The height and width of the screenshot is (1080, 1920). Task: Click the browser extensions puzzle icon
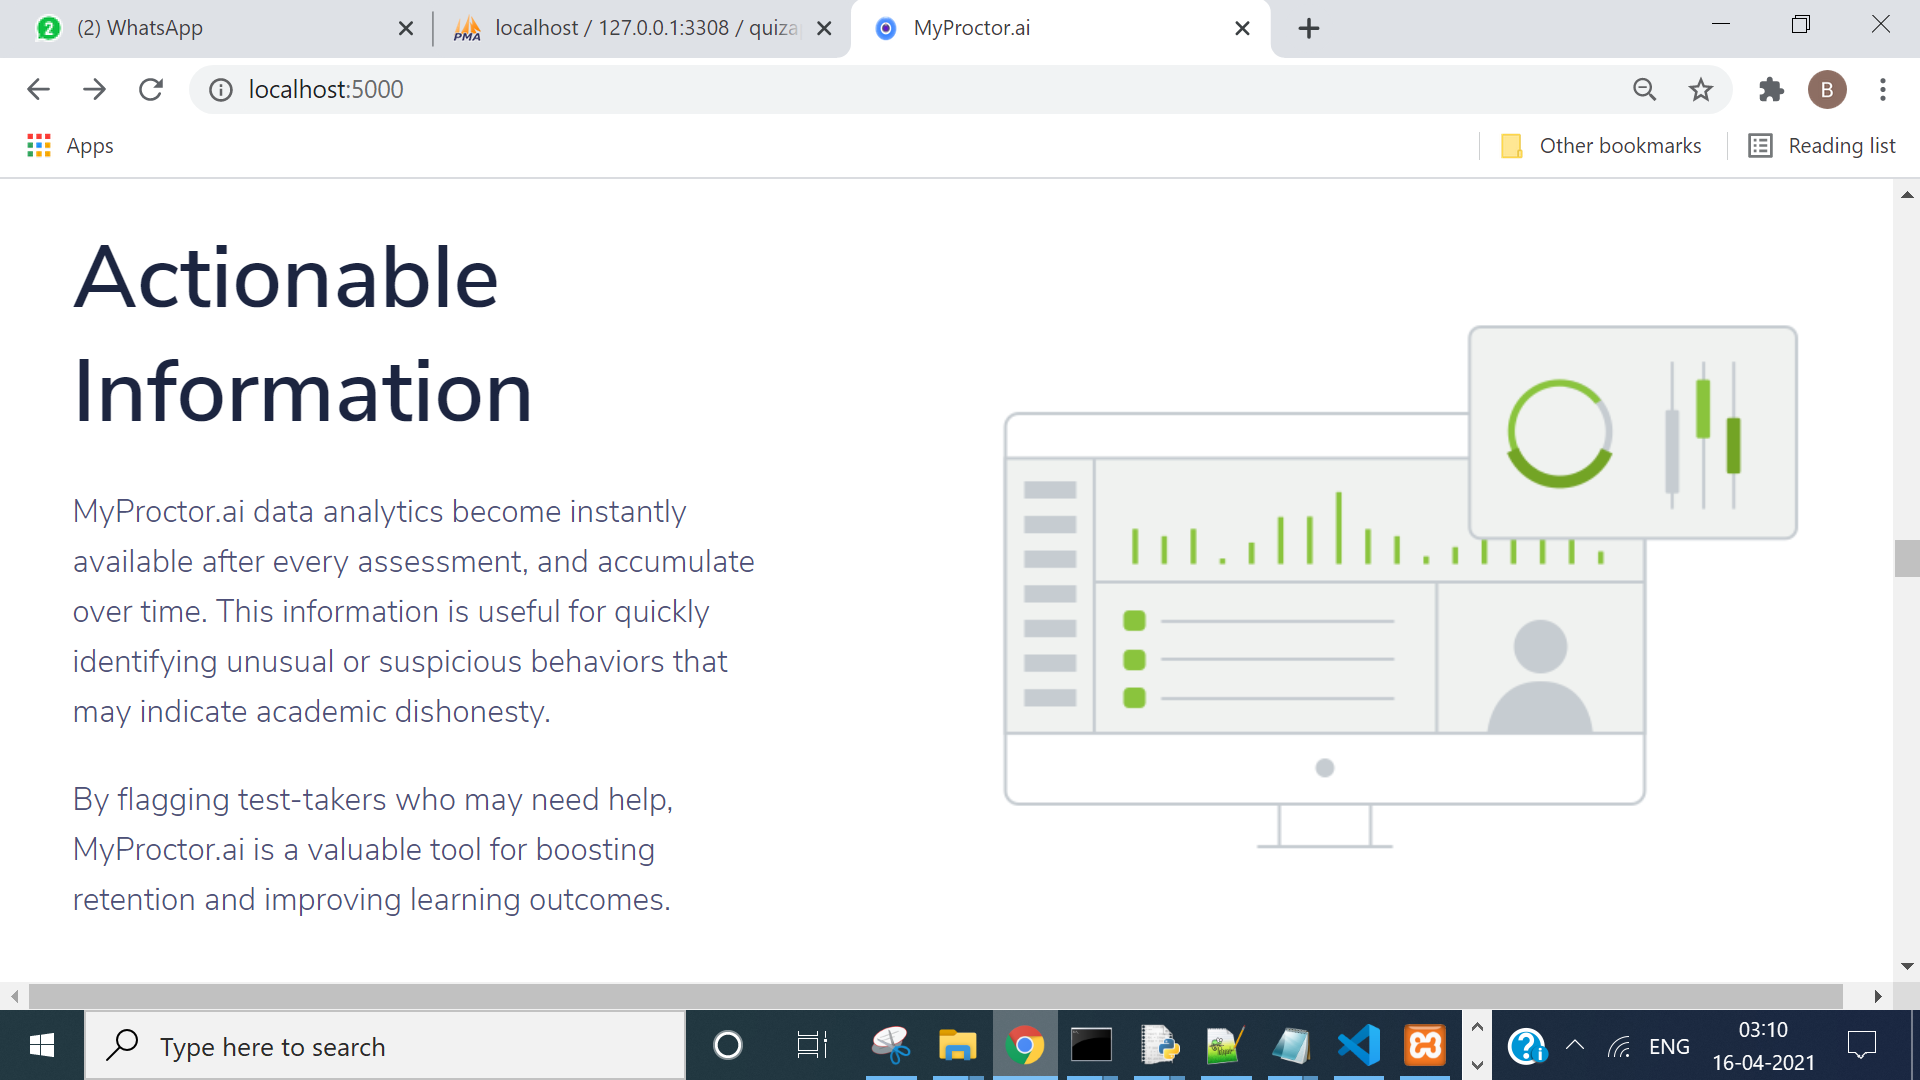click(1771, 88)
